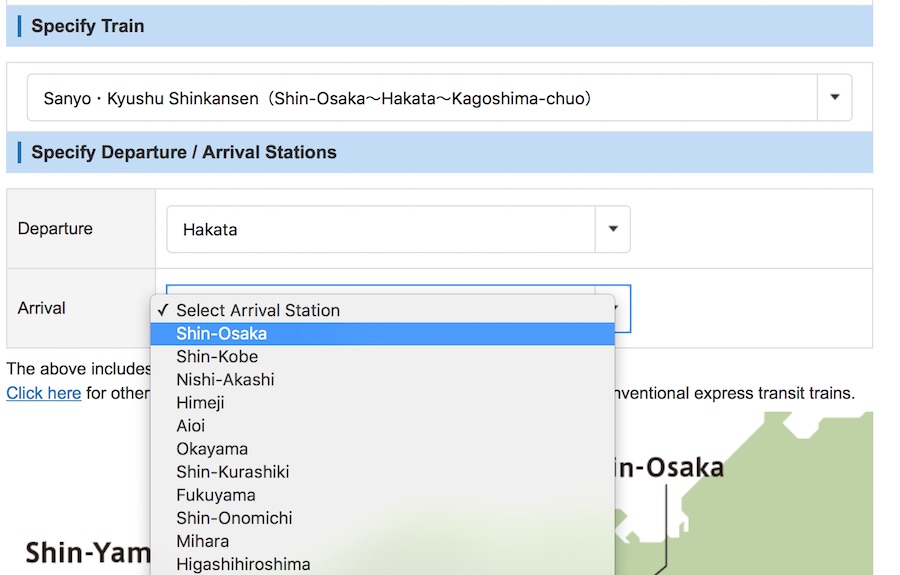900x575 pixels.
Task: Choose Himeji as arrival station
Action: (200, 403)
